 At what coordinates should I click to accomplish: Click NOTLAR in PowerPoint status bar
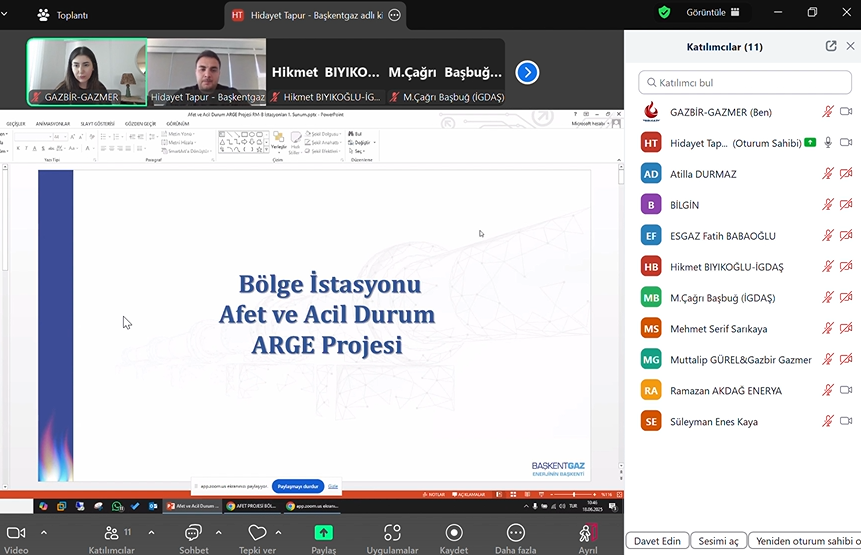pos(434,495)
